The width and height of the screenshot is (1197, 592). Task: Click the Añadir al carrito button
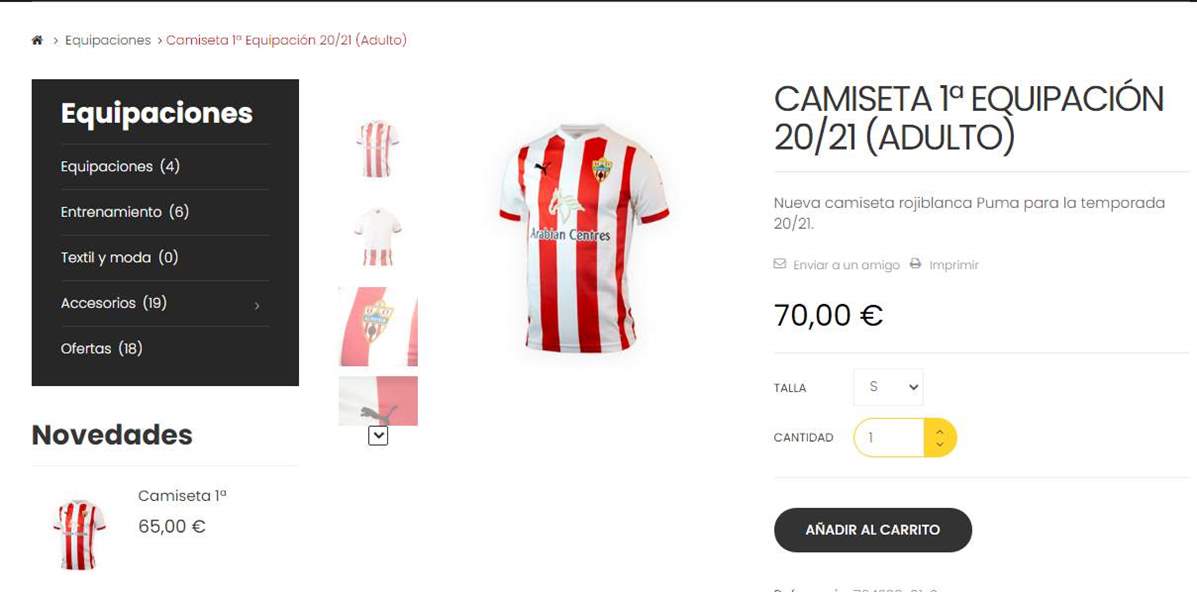873,530
